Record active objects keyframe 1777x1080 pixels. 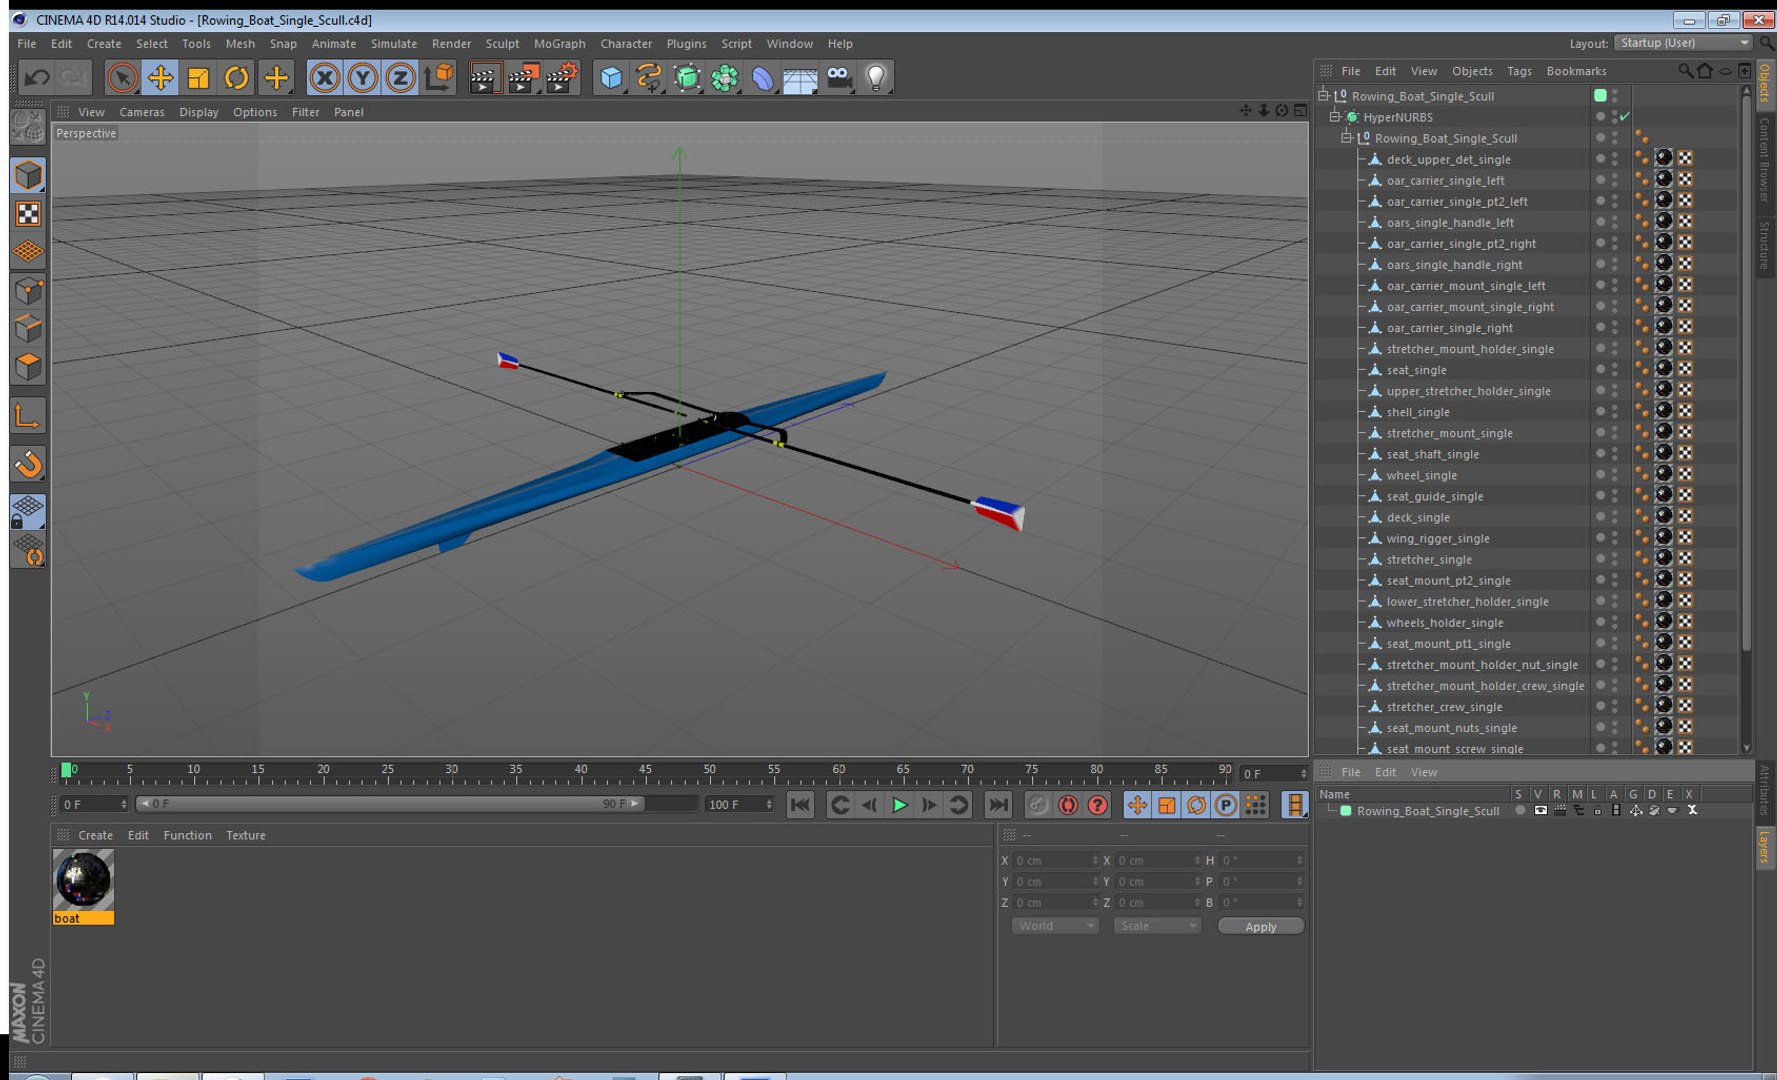(x=1038, y=805)
